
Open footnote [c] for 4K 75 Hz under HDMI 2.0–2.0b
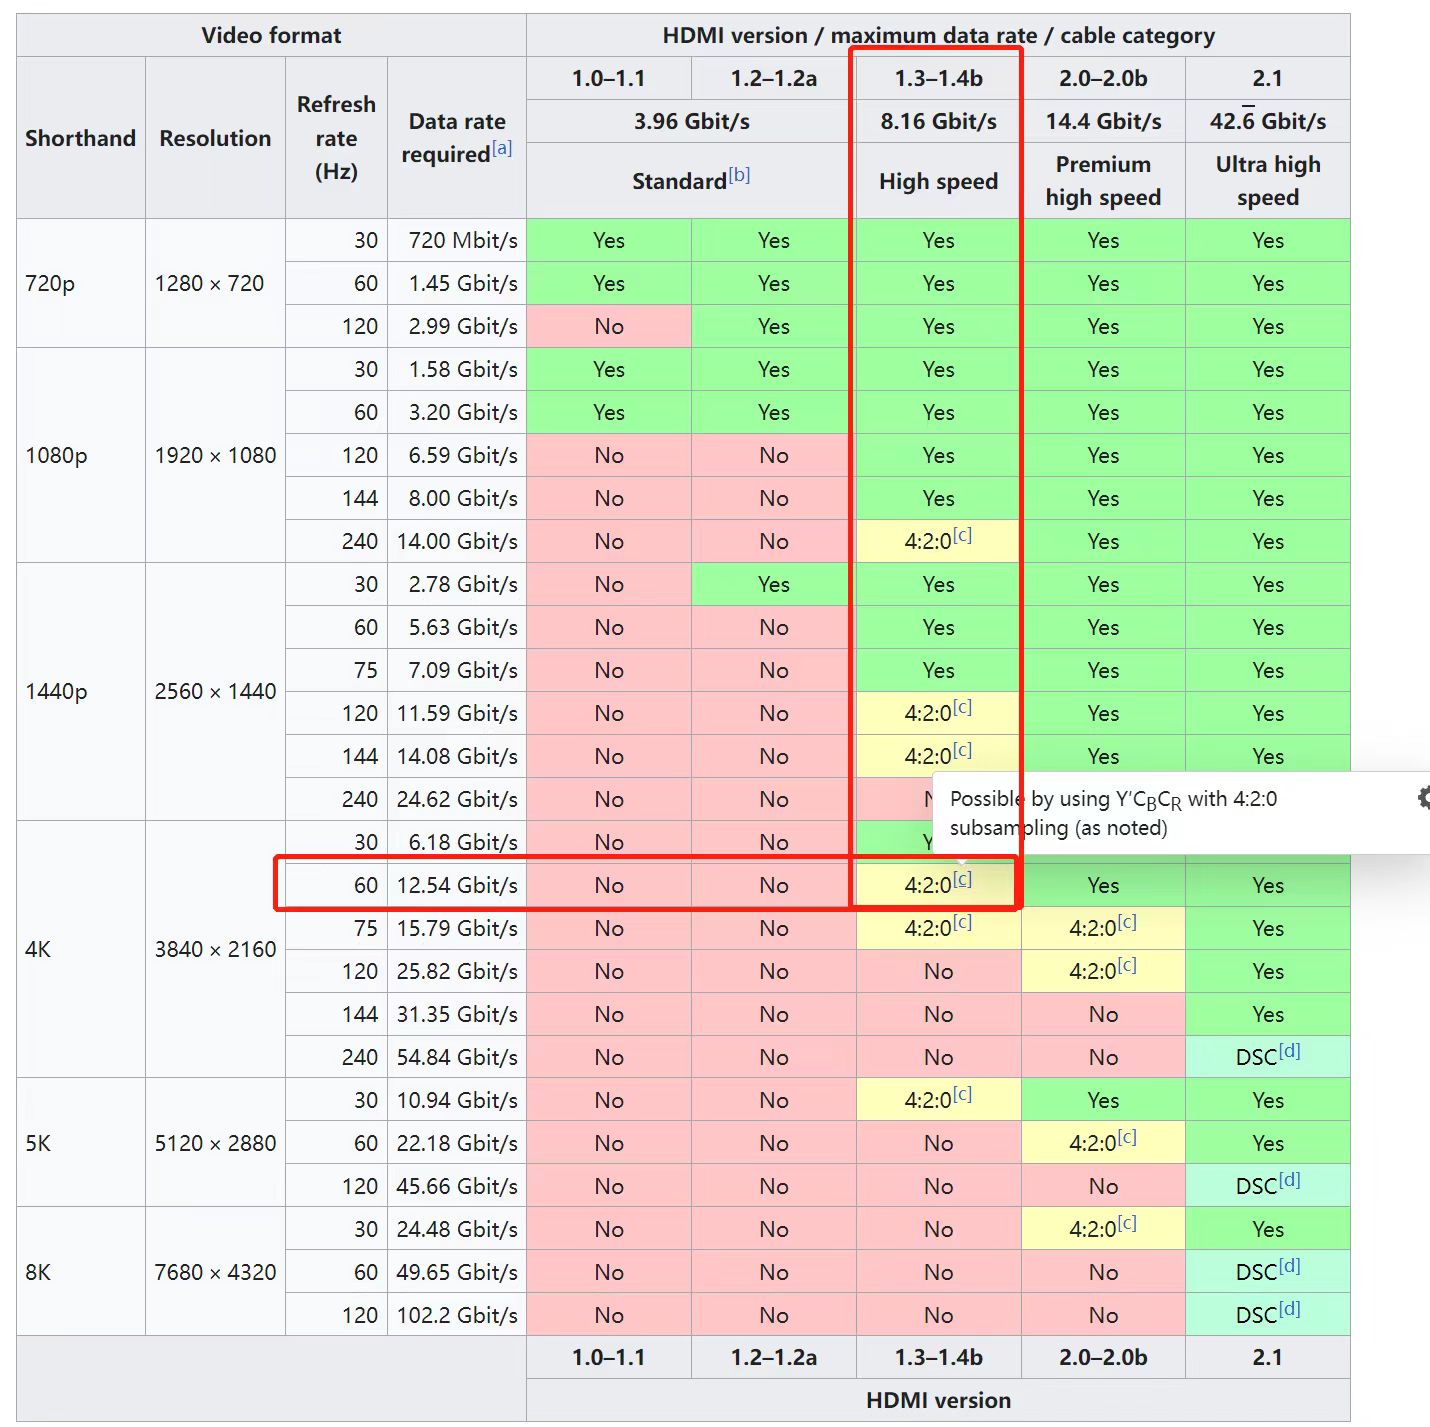(x=1127, y=922)
